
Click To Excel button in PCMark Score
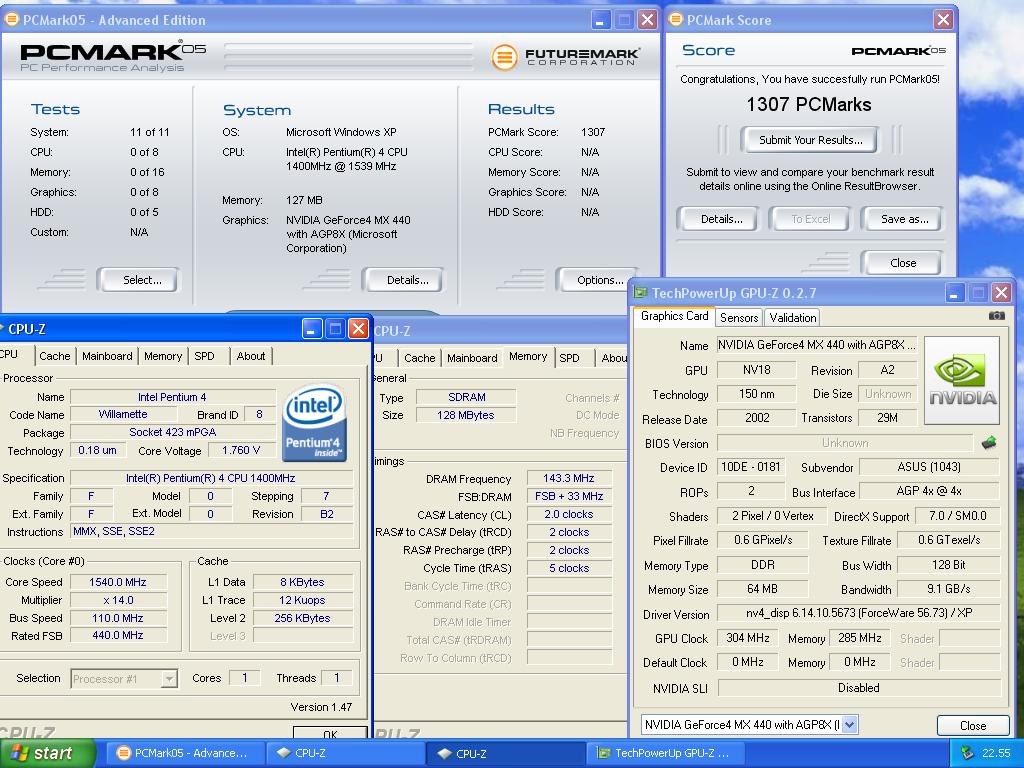click(810, 219)
